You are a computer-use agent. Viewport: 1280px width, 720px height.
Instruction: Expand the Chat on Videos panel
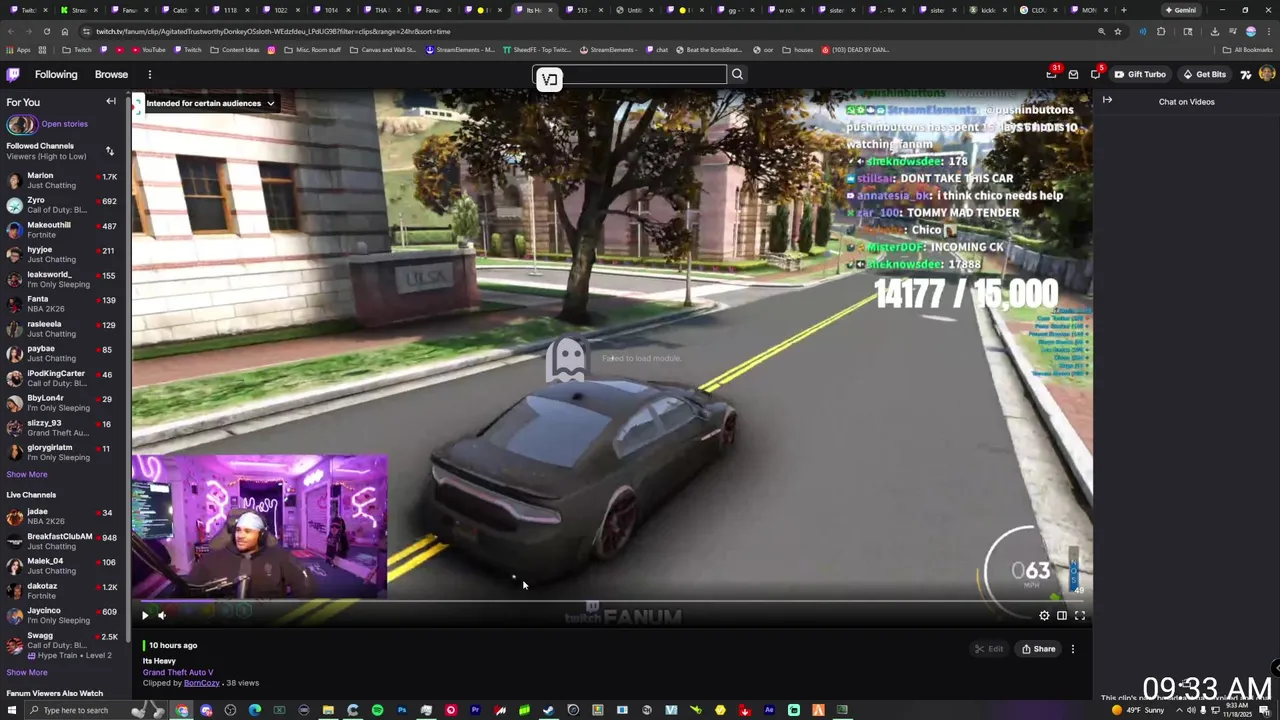(1107, 100)
